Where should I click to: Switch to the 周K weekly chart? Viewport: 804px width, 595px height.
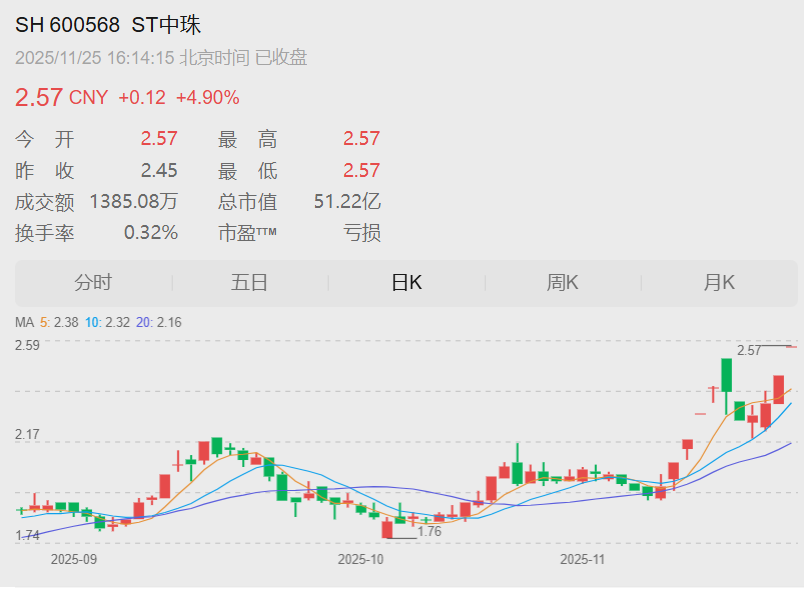[563, 283]
